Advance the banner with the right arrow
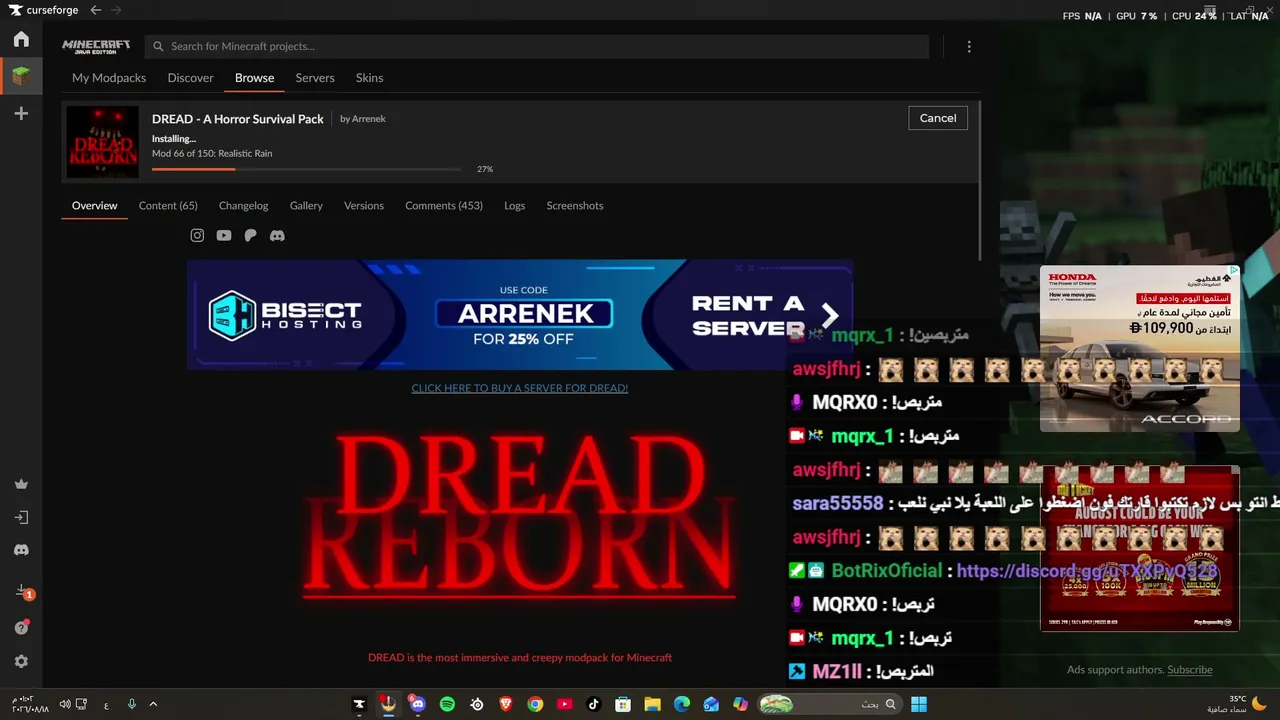This screenshot has width=1280, height=720. (829, 315)
